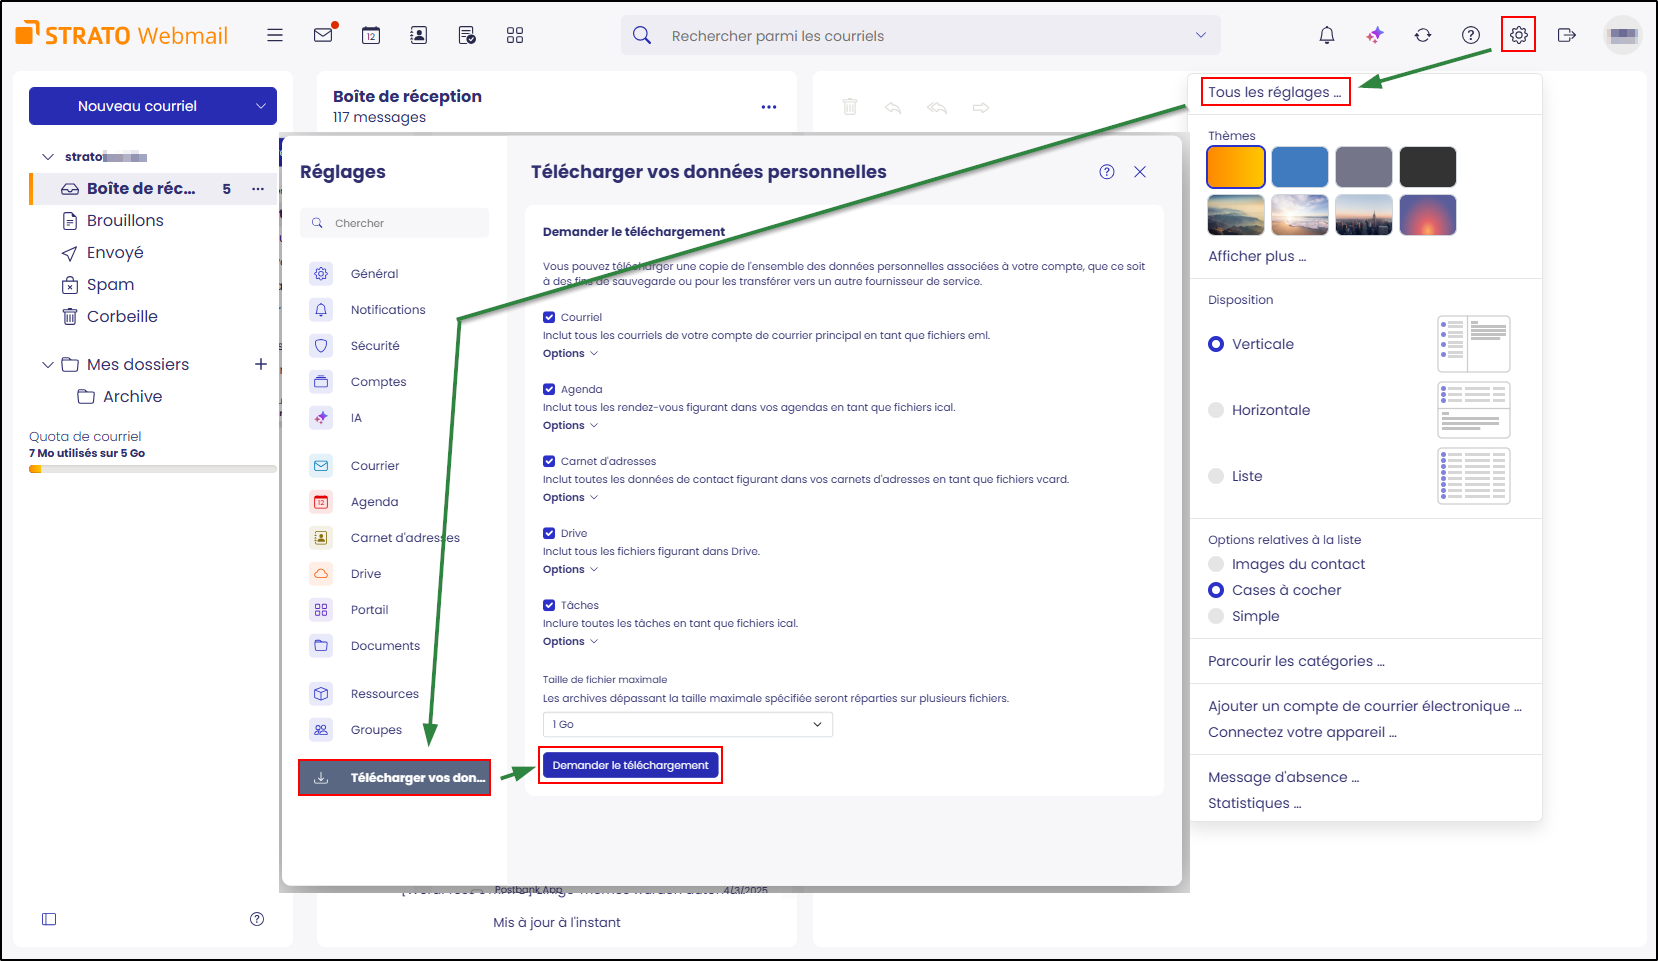1658x961 pixels.
Task: Open the maximum file size dropdown
Action: (x=687, y=724)
